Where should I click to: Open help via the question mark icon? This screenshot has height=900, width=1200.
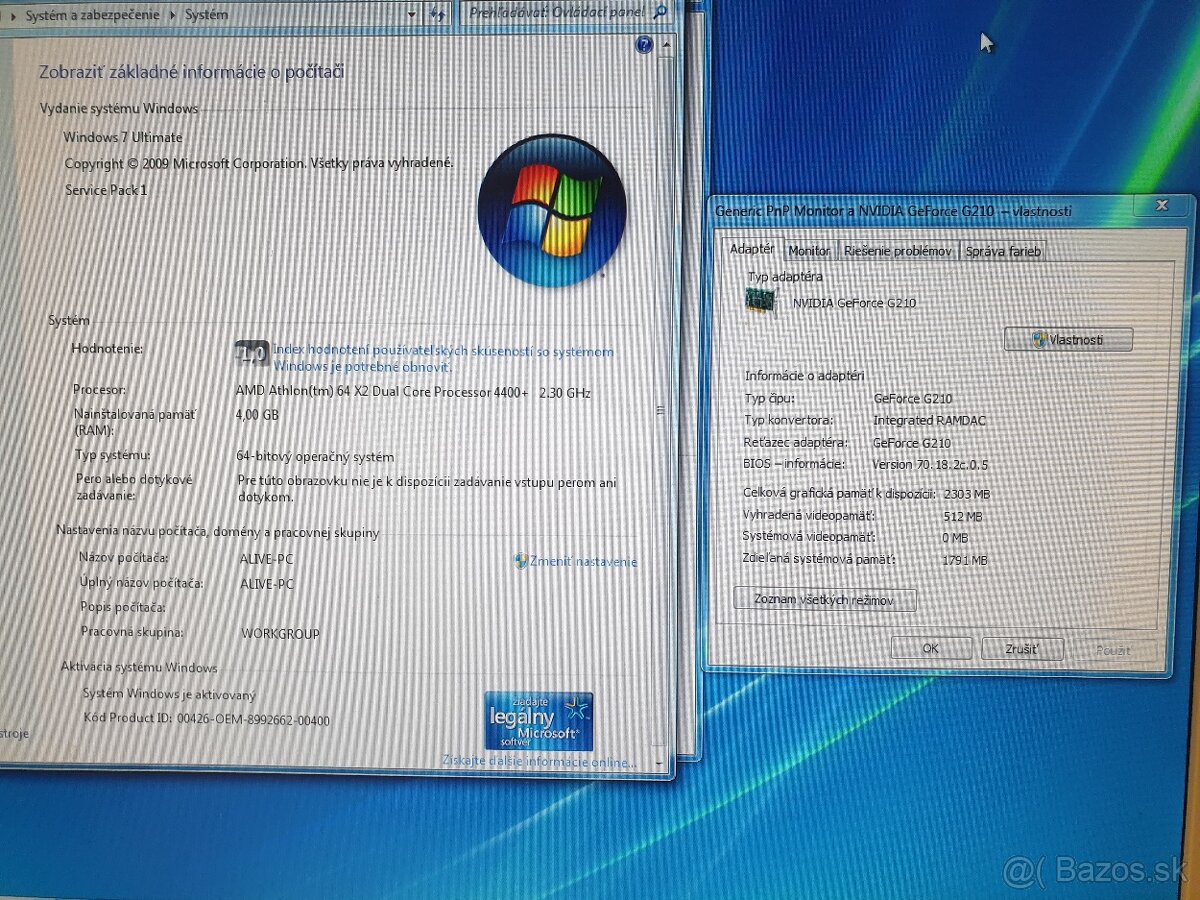click(x=645, y=44)
